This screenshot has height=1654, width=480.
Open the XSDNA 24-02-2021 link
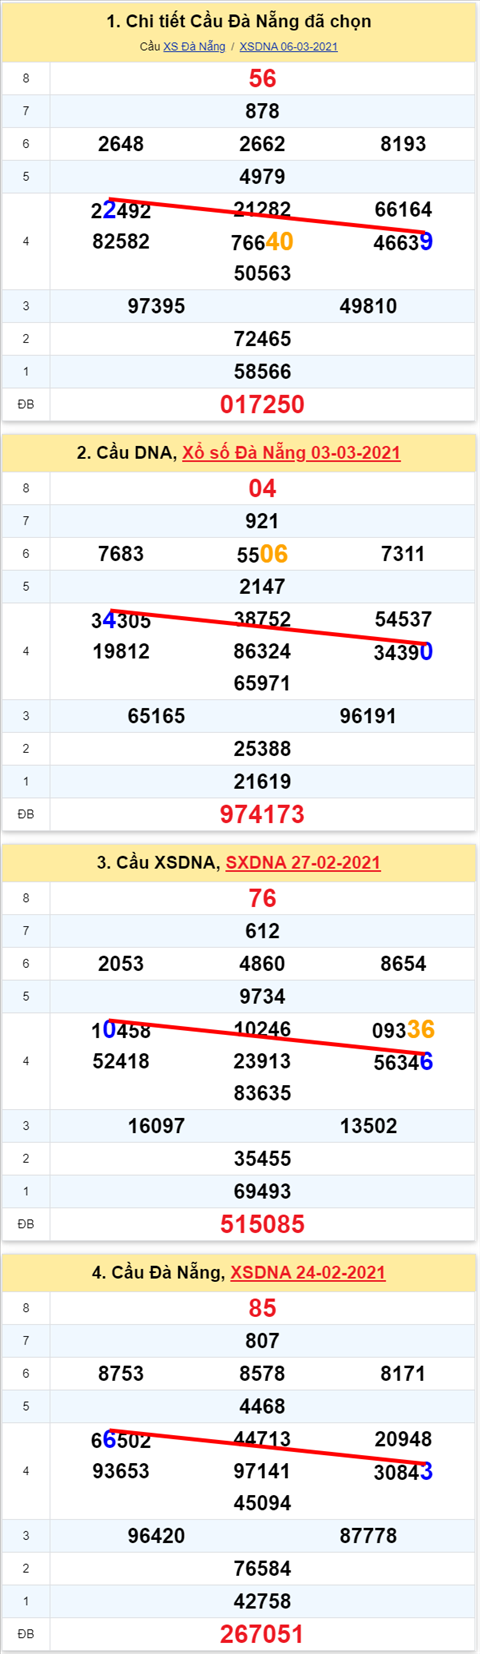coord(308,1273)
